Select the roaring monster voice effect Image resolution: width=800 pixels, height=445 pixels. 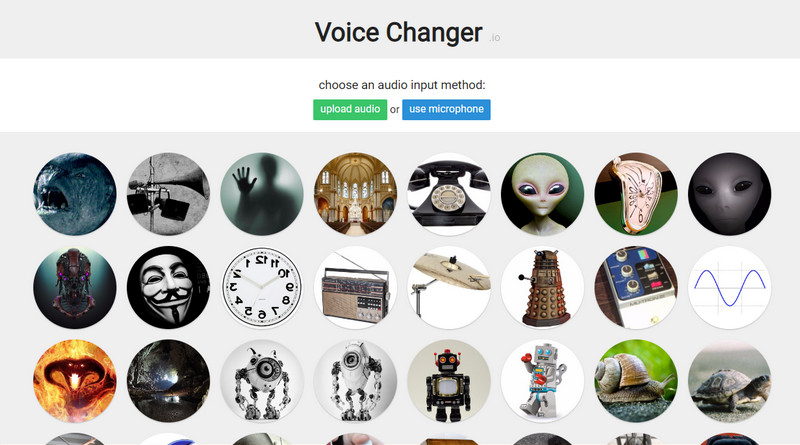coord(74,194)
